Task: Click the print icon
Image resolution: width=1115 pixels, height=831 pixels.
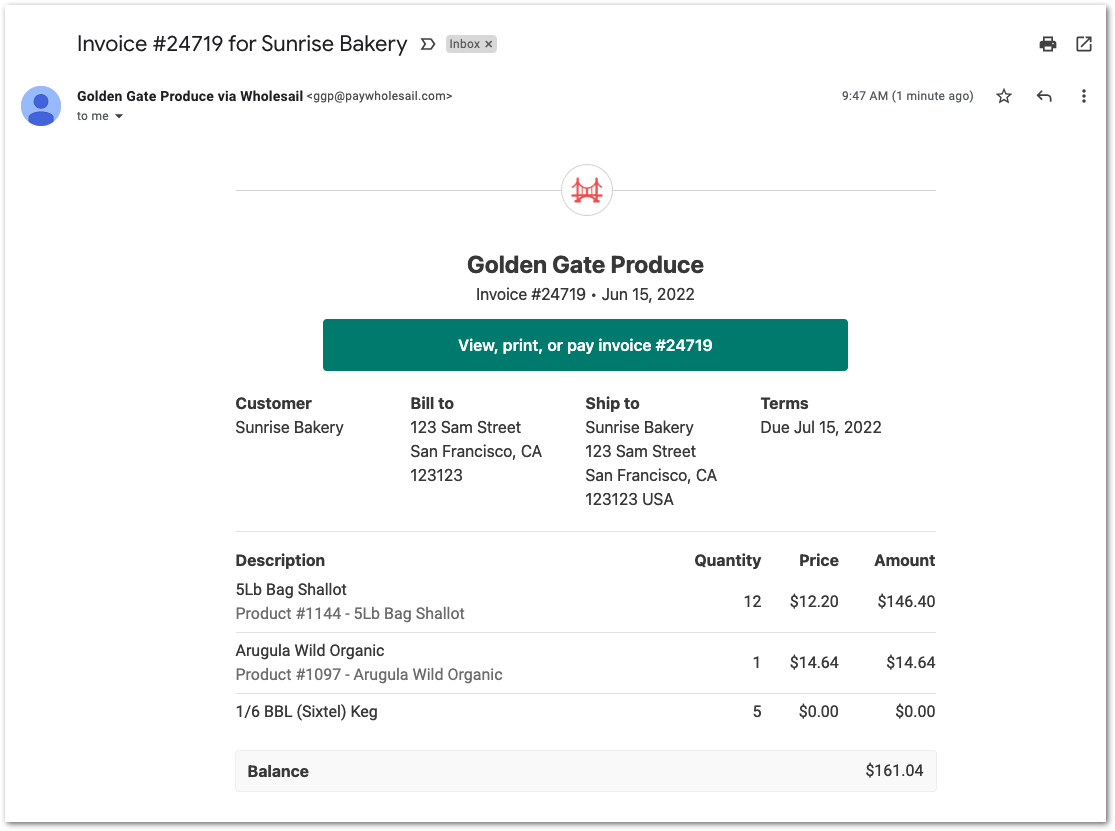Action: 1047,44
